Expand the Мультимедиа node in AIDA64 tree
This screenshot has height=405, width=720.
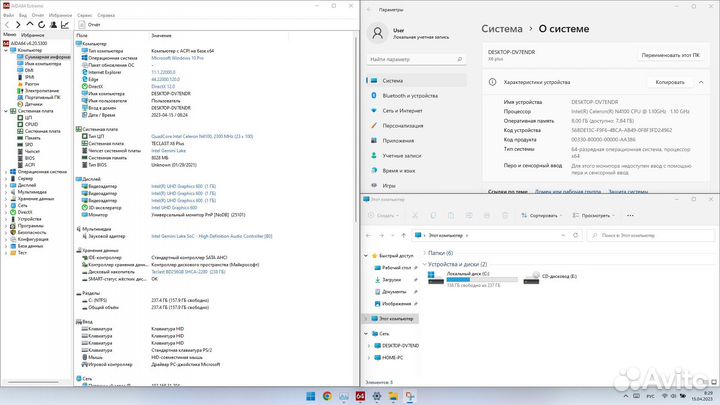pos(6,192)
